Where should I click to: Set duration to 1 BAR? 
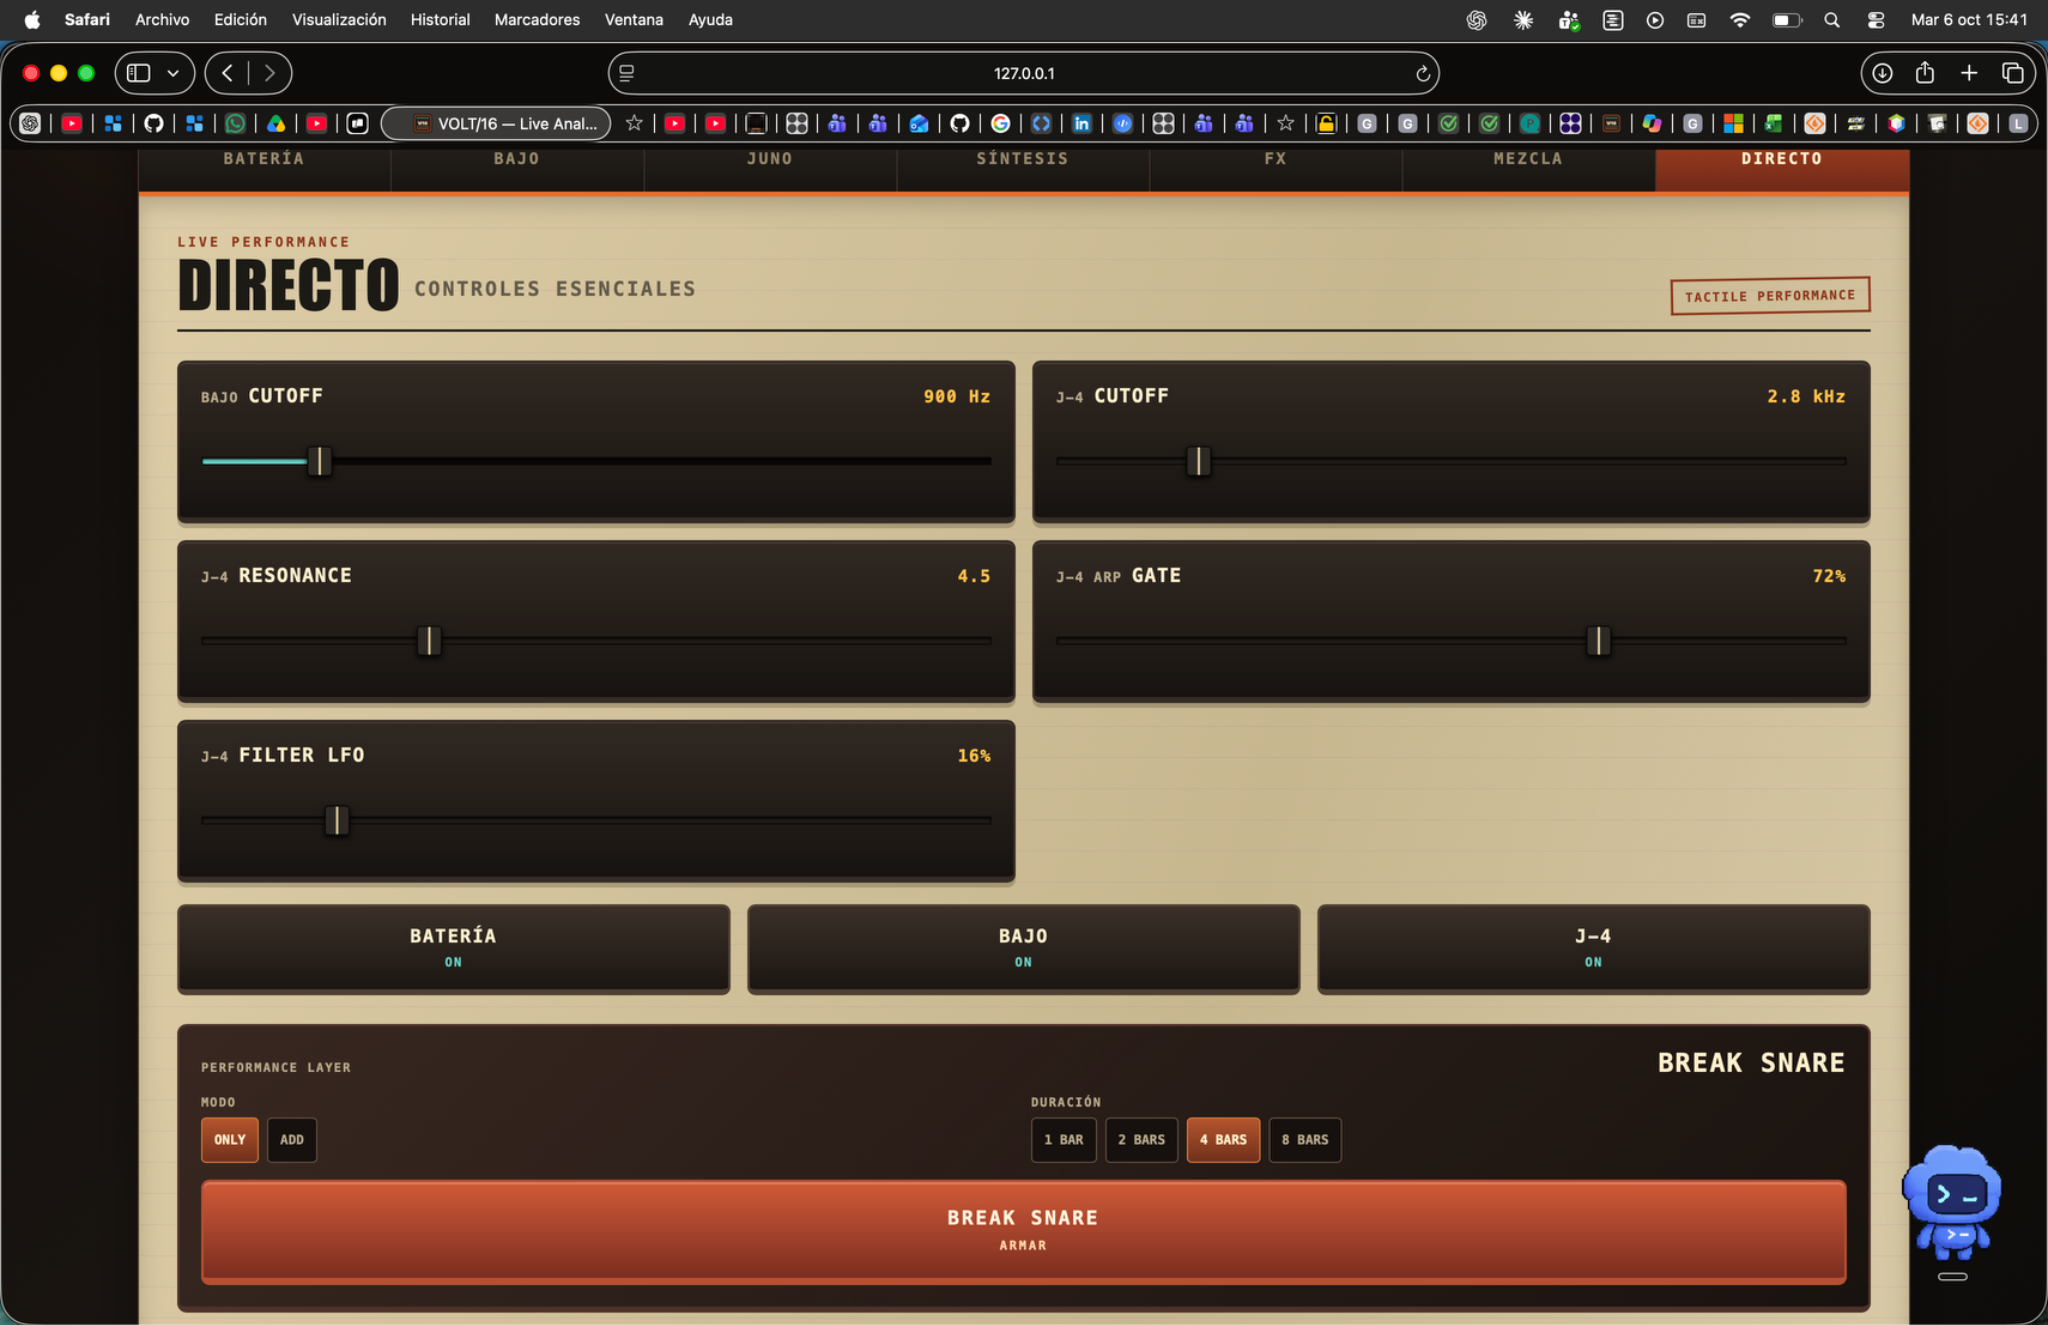click(x=1063, y=1139)
